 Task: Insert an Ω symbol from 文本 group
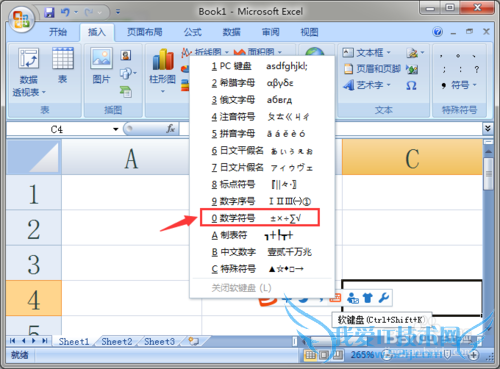[411, 86]
